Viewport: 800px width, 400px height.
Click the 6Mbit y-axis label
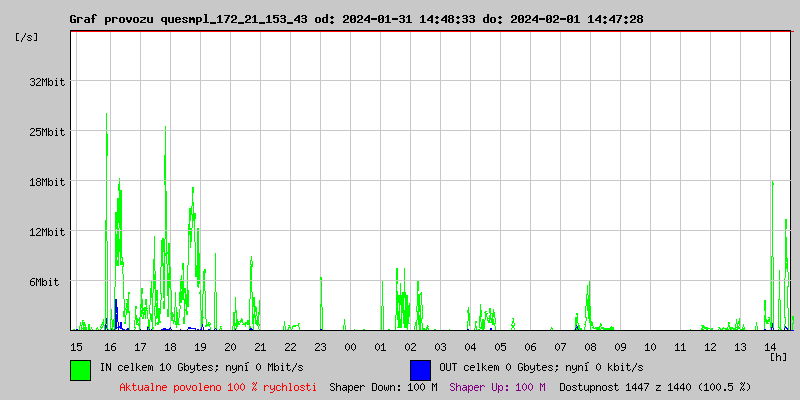(44, 282)
